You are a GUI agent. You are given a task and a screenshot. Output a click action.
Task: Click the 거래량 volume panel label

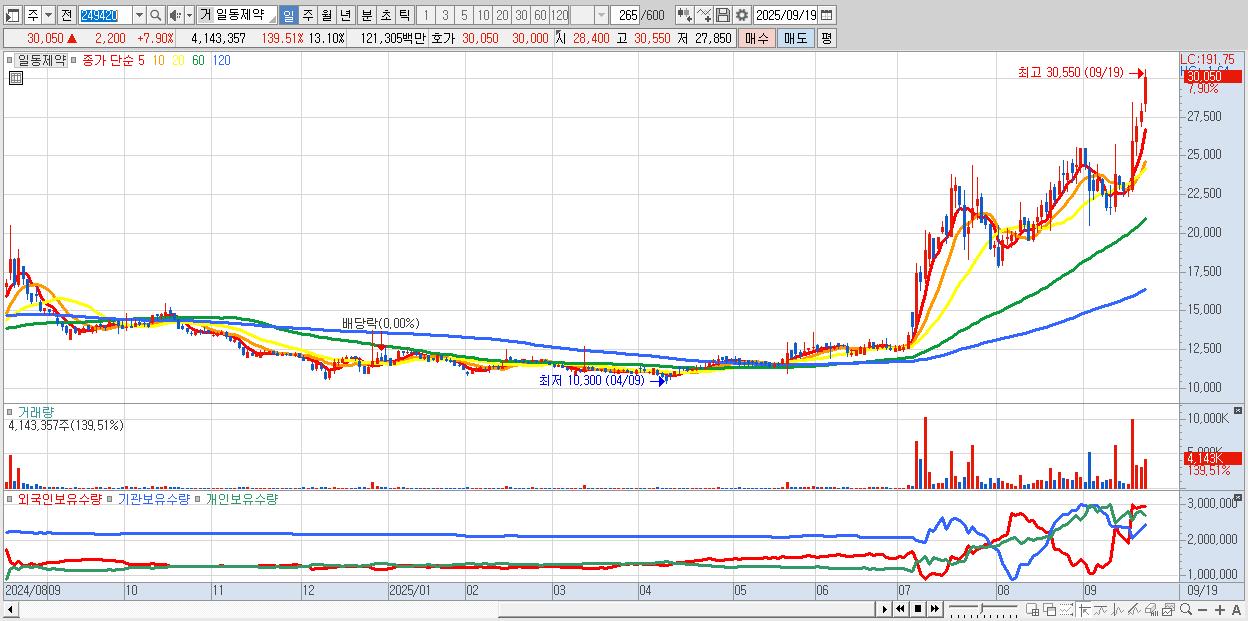[x=36, y=411]
